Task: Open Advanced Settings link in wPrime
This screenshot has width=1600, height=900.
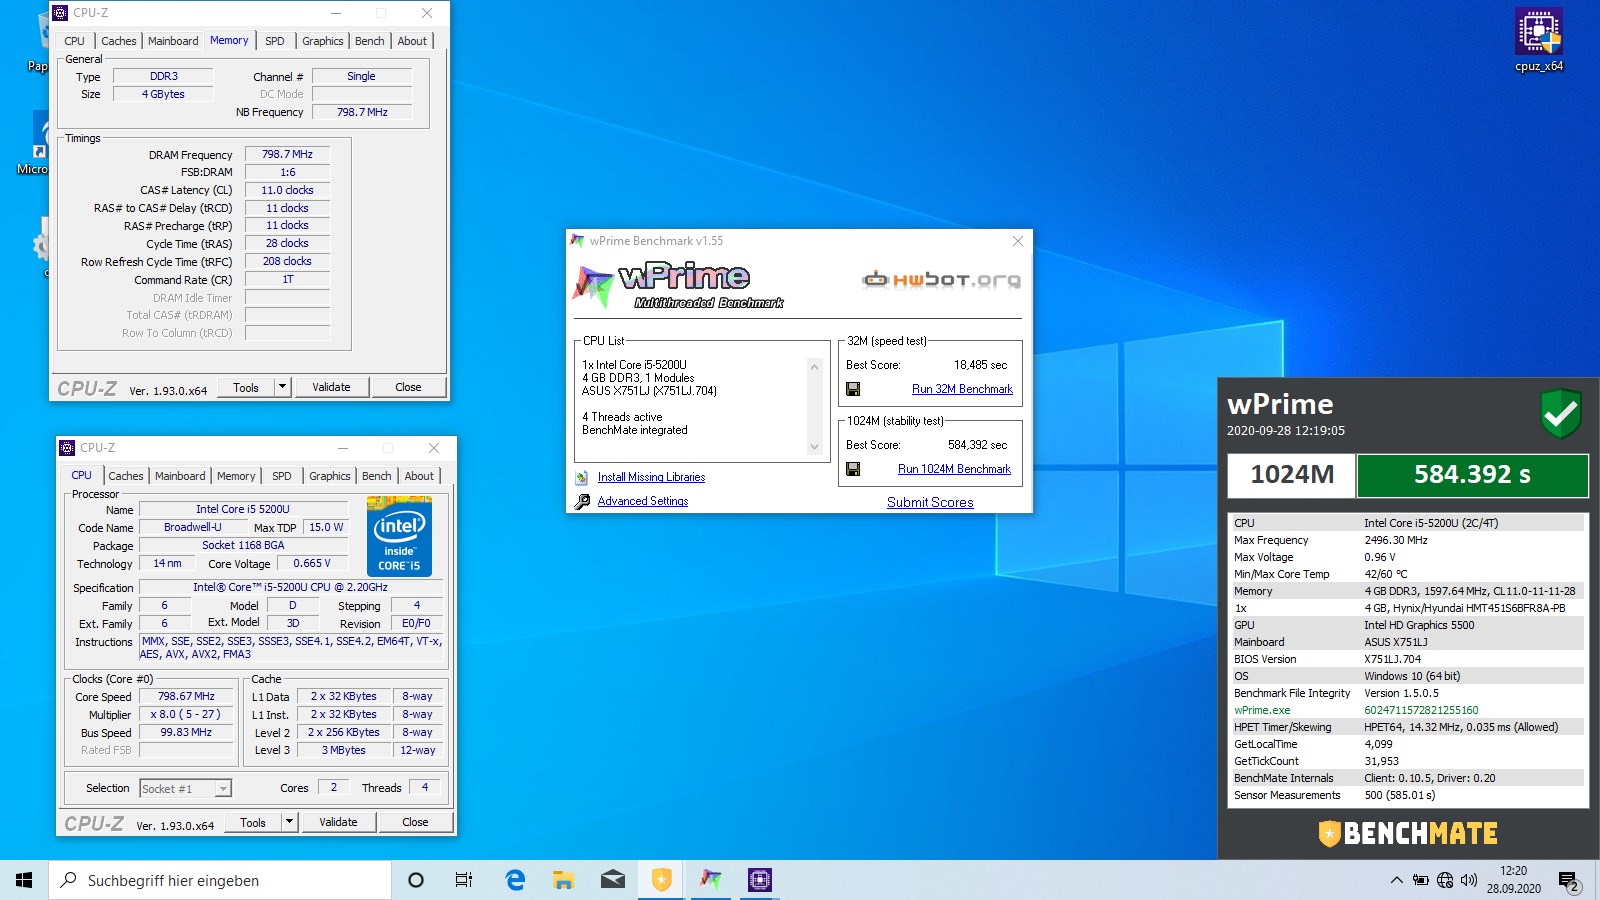Action: point(643,501)
